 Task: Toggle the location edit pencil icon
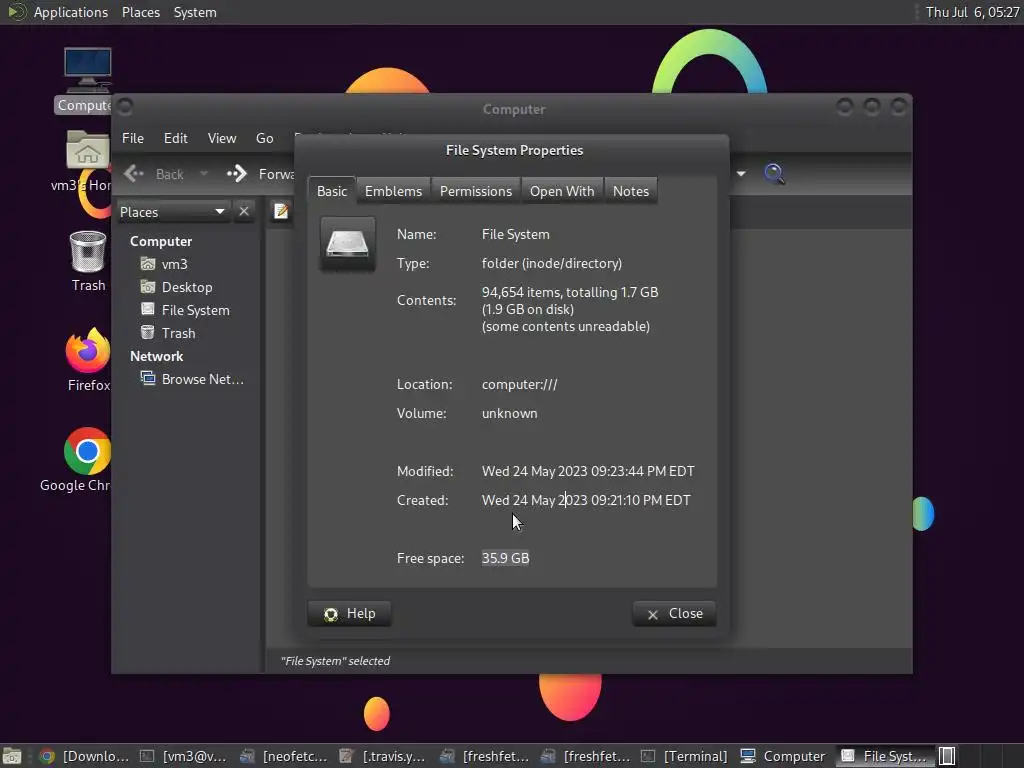tap(281, 211)
